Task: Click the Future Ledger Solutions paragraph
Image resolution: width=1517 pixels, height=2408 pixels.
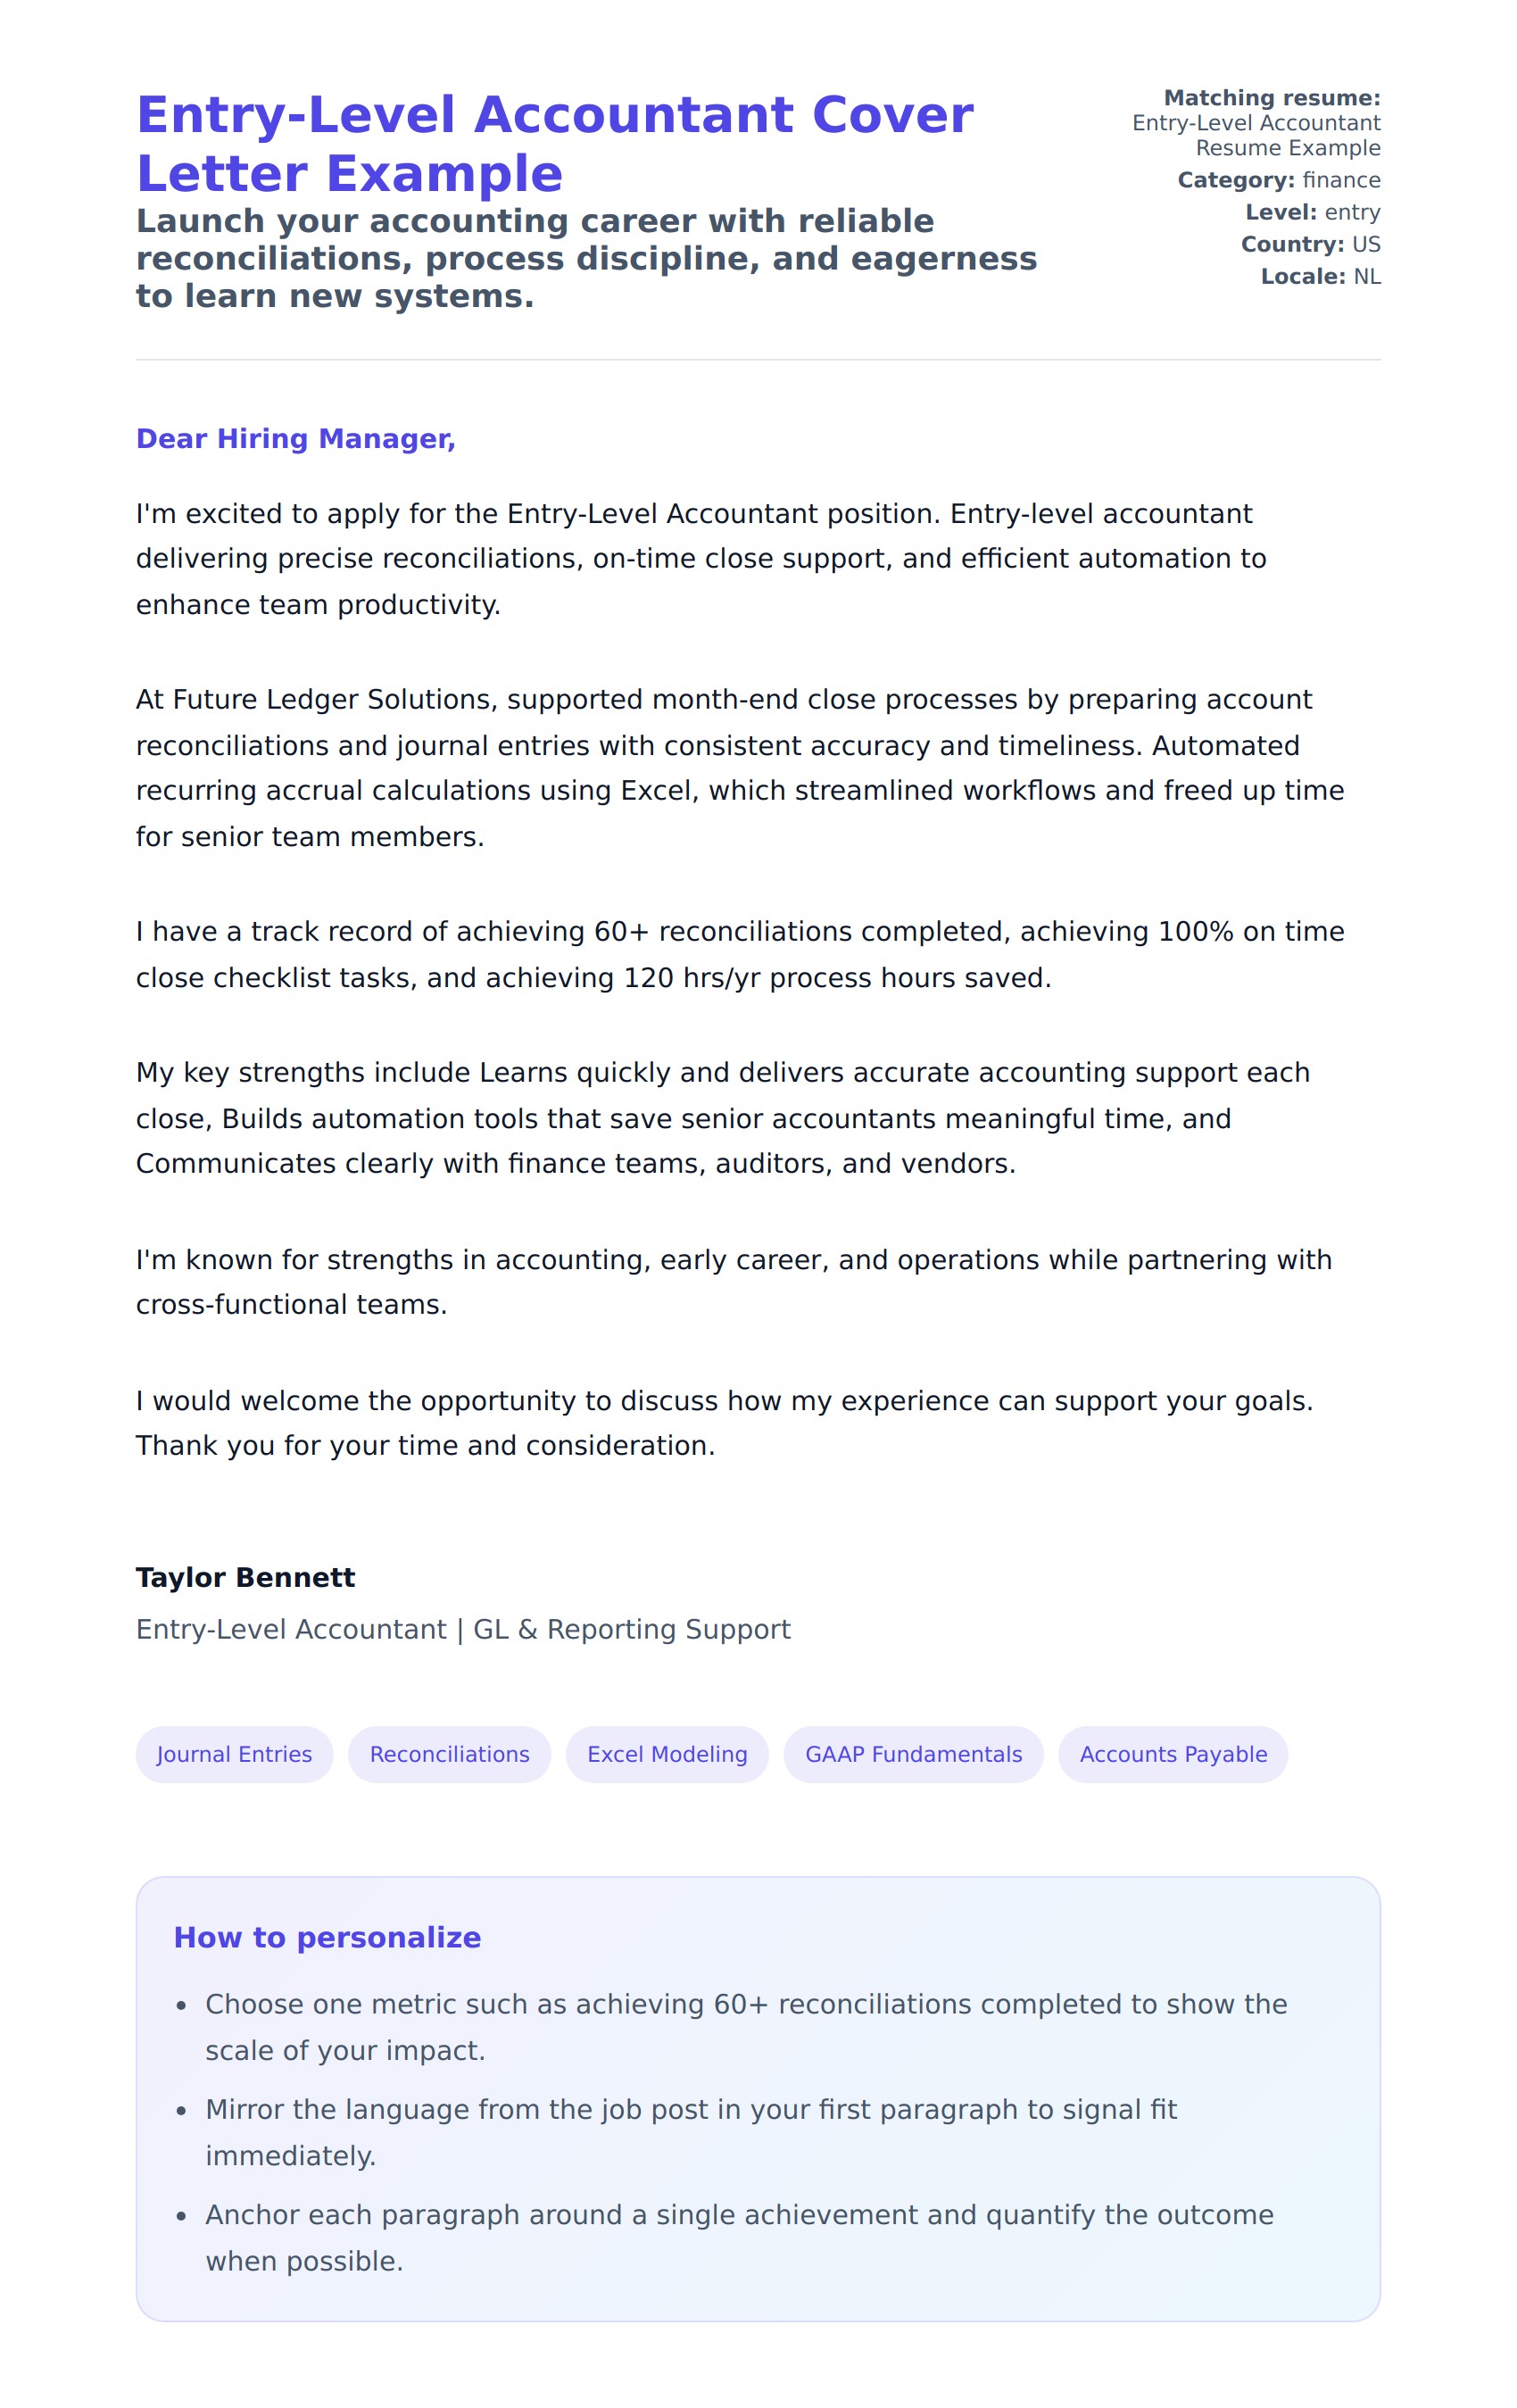Action: pos(740,768)
